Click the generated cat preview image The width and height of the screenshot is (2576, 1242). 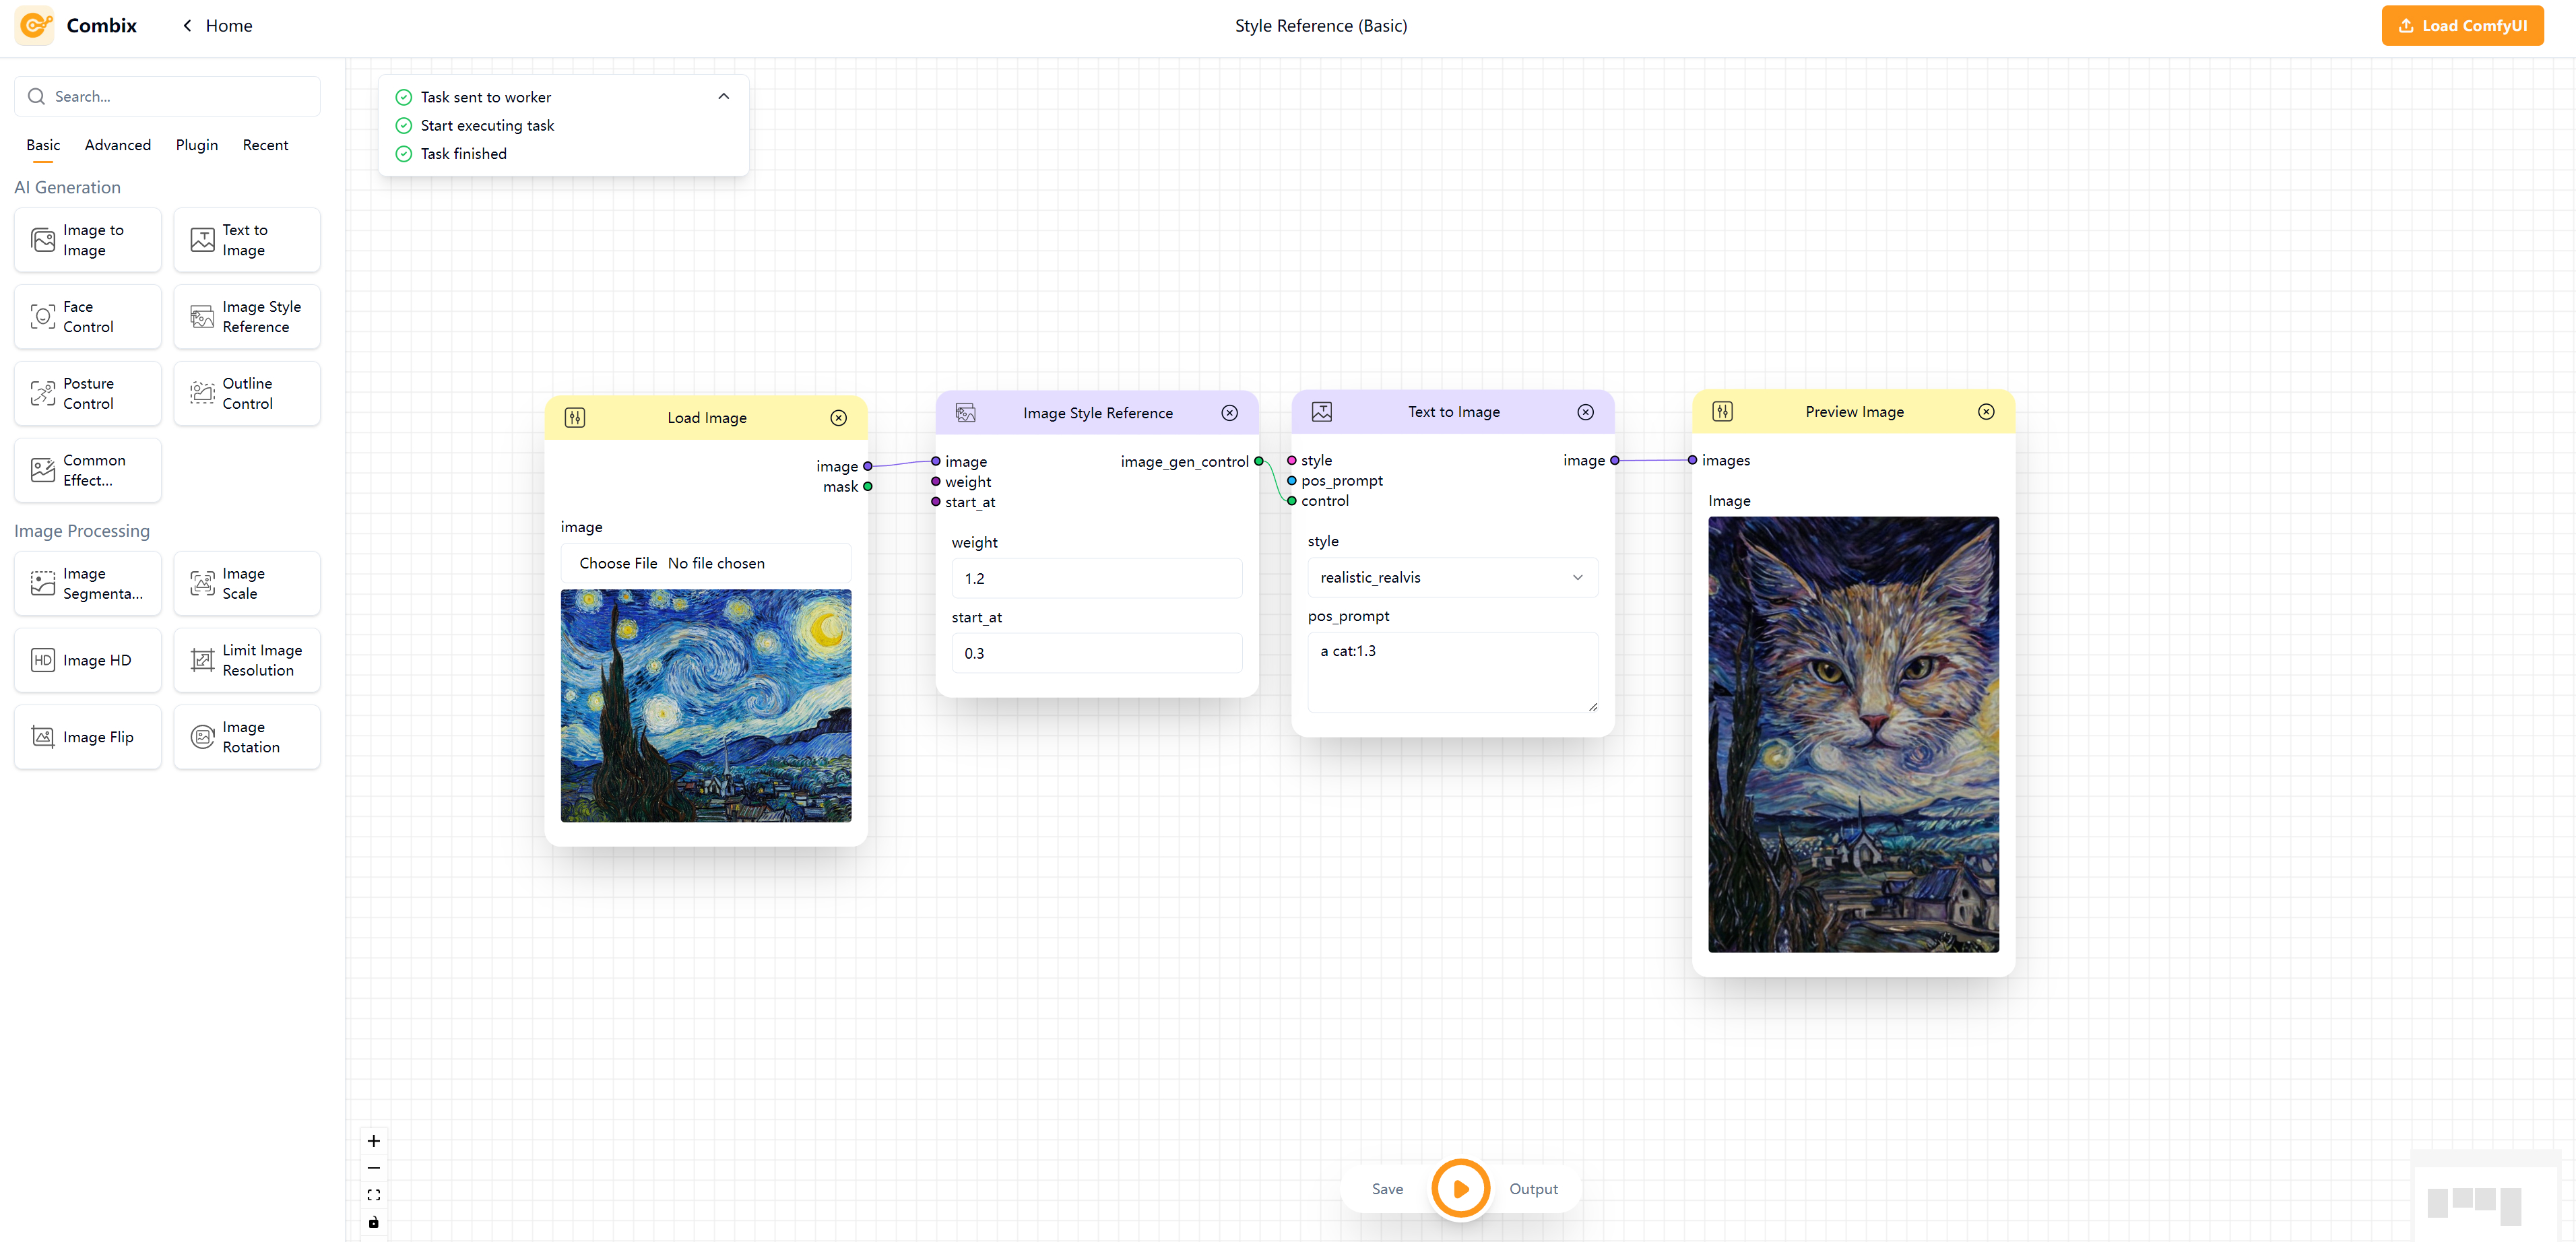pos(1854,734)
